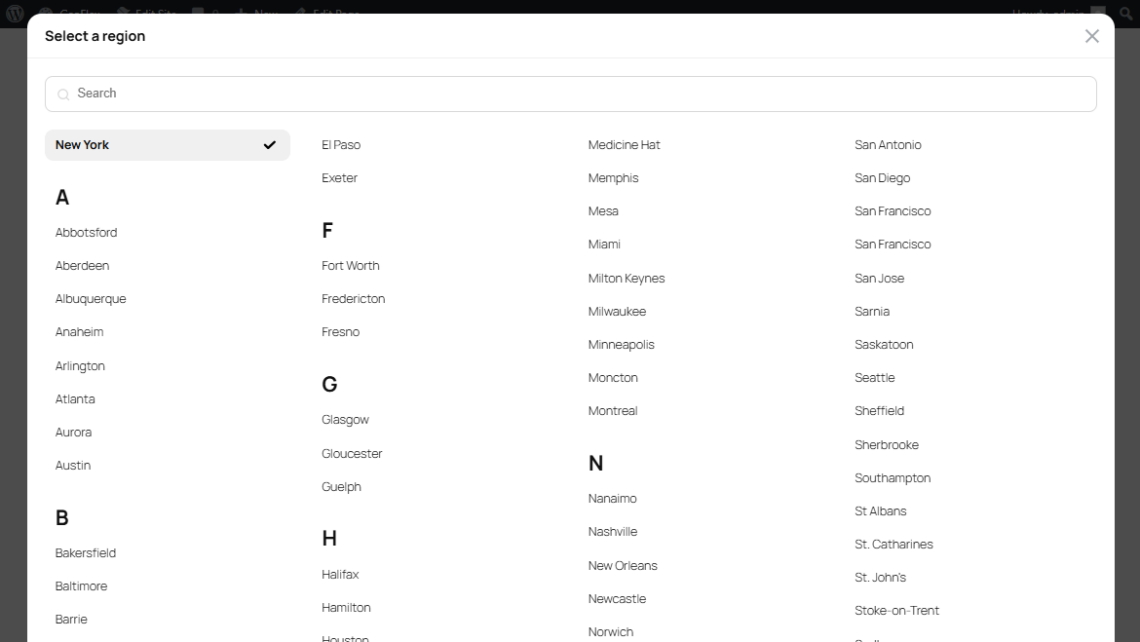1140x642 pixels.
Task: Close the Select a region dialog
Action: (1091, 36)
